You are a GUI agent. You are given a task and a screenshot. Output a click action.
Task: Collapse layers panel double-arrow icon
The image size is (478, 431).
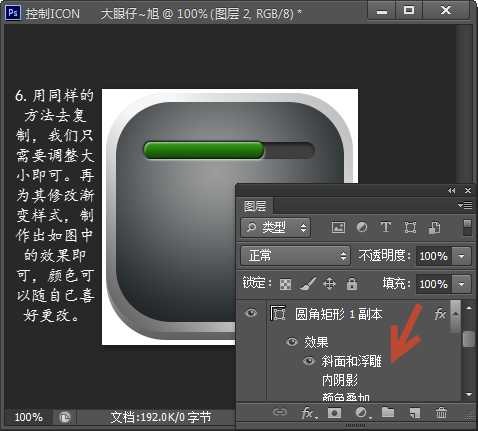(452, 191)
